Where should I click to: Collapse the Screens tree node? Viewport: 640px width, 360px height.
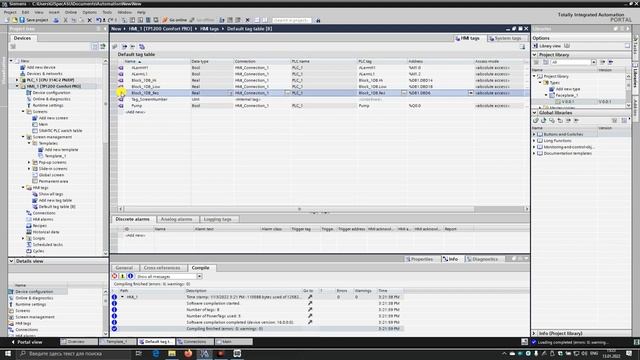pyautogui.click(x=23, y=111)
